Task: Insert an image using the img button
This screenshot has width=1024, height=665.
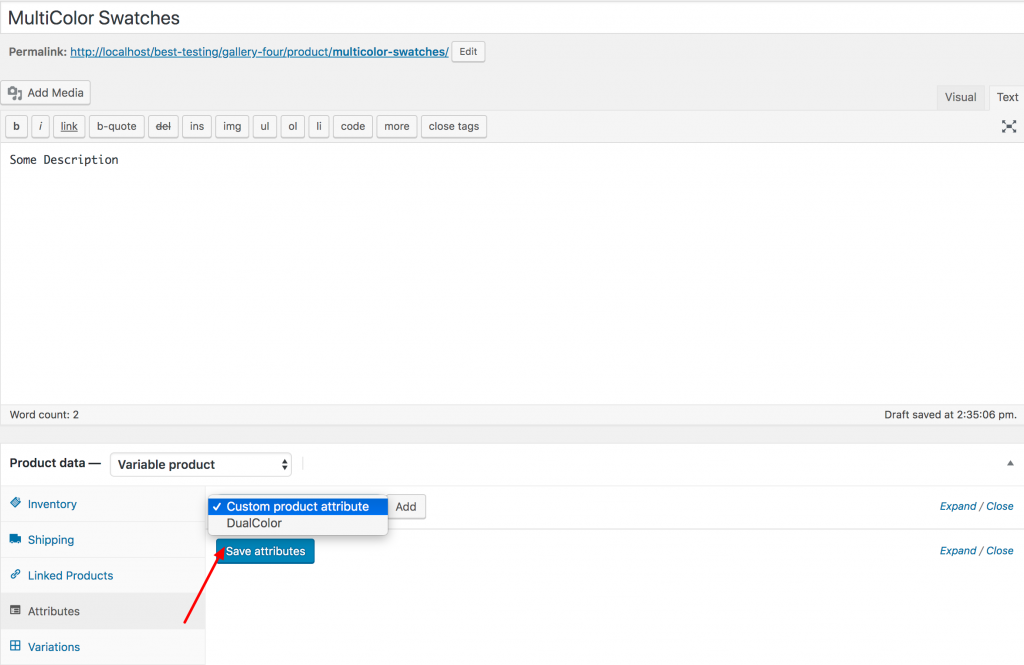Action: [231, 126]
